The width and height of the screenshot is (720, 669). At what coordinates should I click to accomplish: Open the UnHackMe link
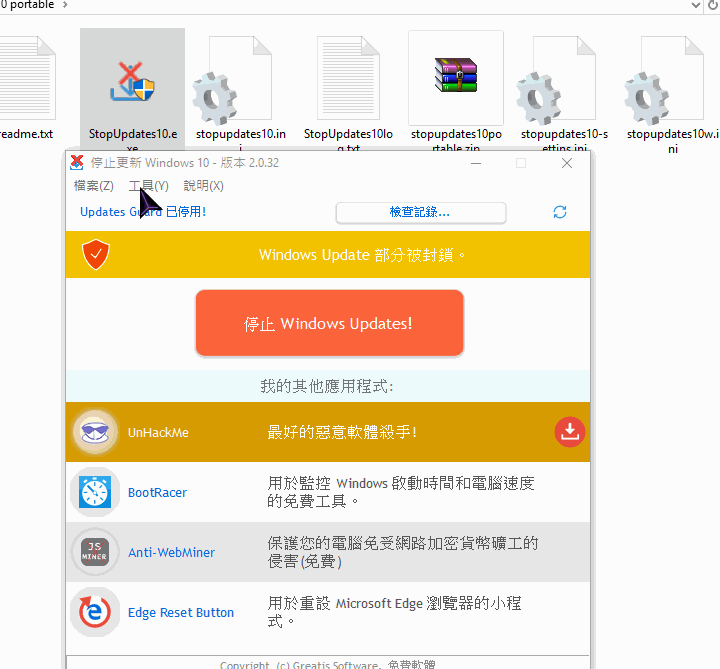click(x=158, y=433)
